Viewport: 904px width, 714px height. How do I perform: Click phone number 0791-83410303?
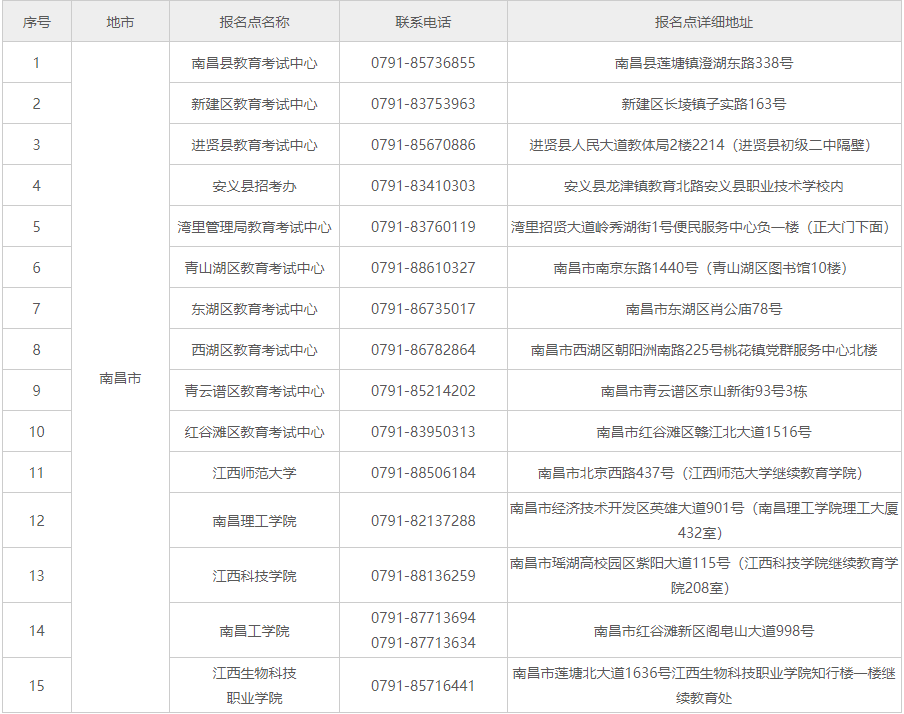(424, 185)
